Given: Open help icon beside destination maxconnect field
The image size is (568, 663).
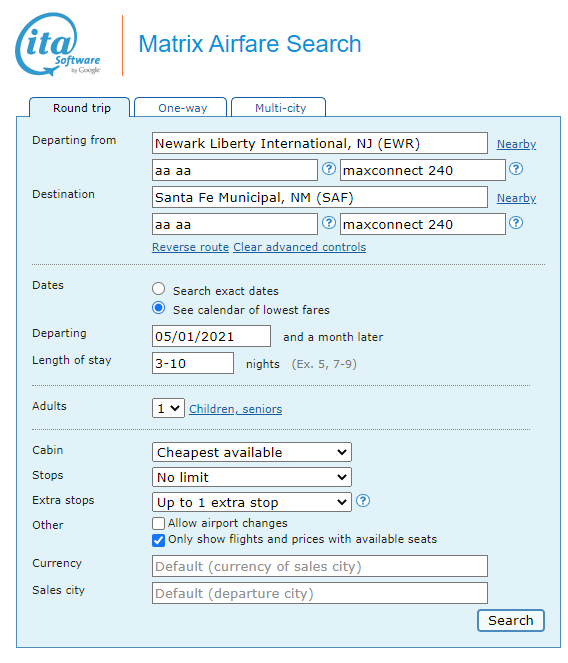Looking at the screenshot, I should click(x=516, y=223).
